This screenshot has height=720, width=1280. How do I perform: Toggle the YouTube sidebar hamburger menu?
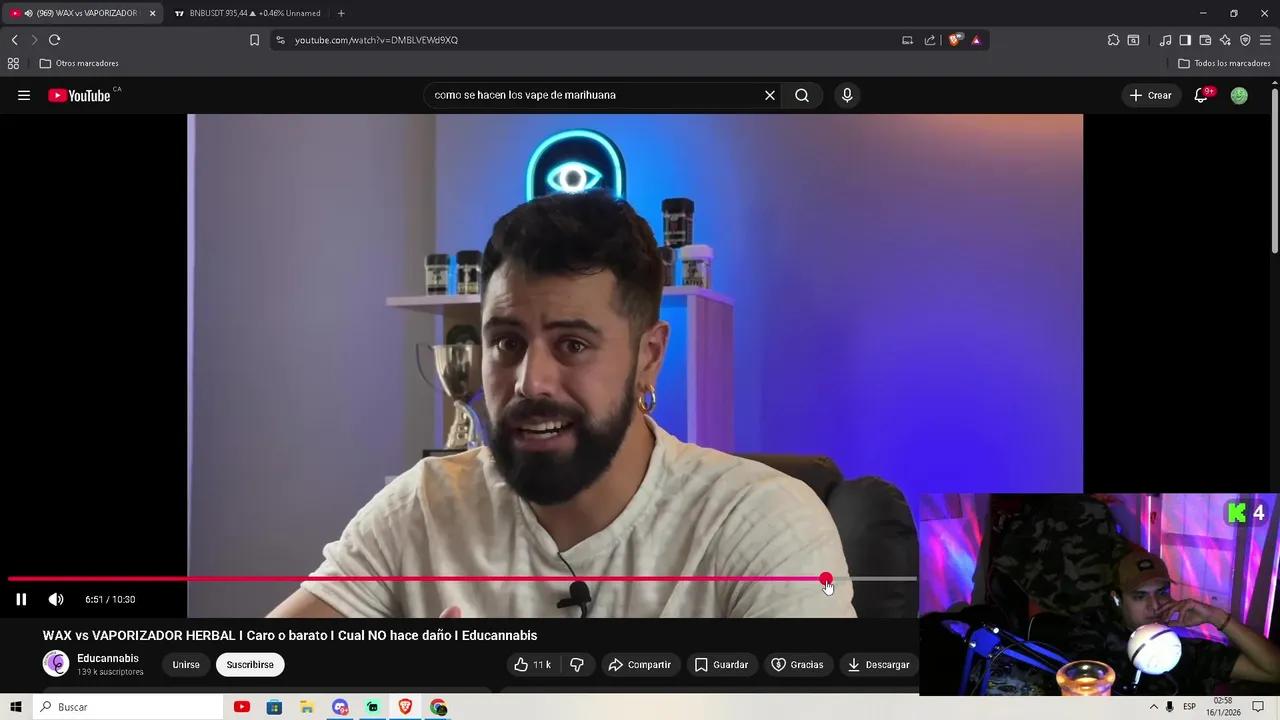pyautogui.click(x=24, y=95)
